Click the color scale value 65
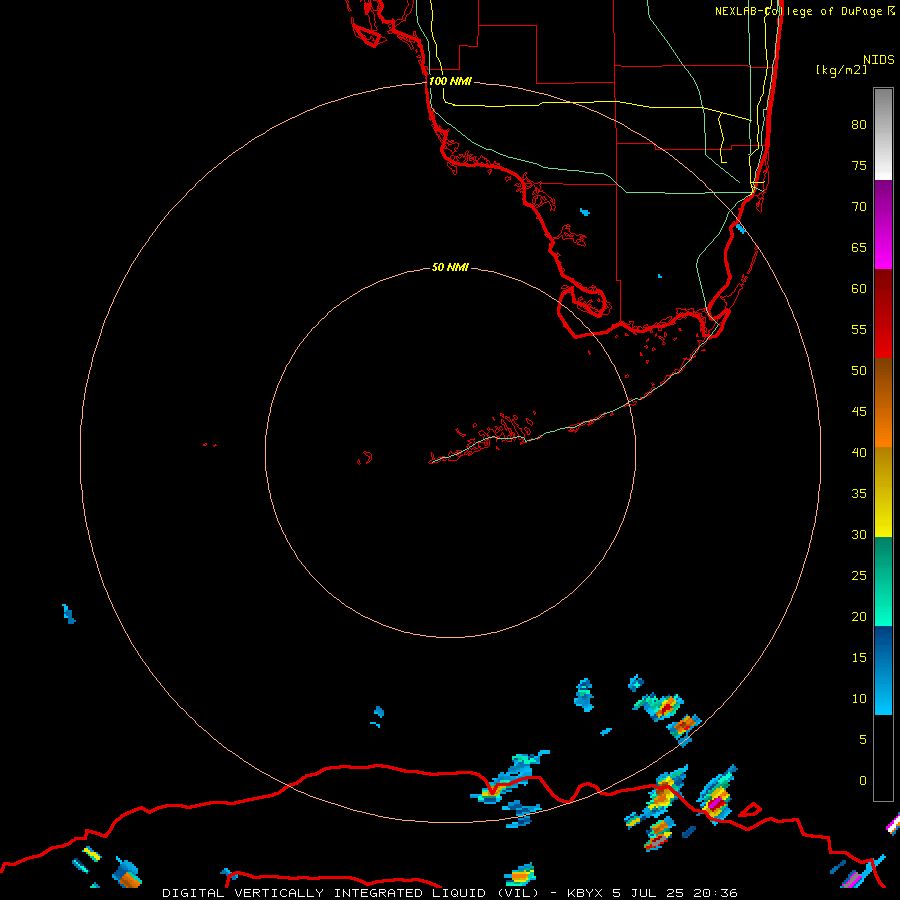Screen dimensions: 900x900 click(859, 247)
